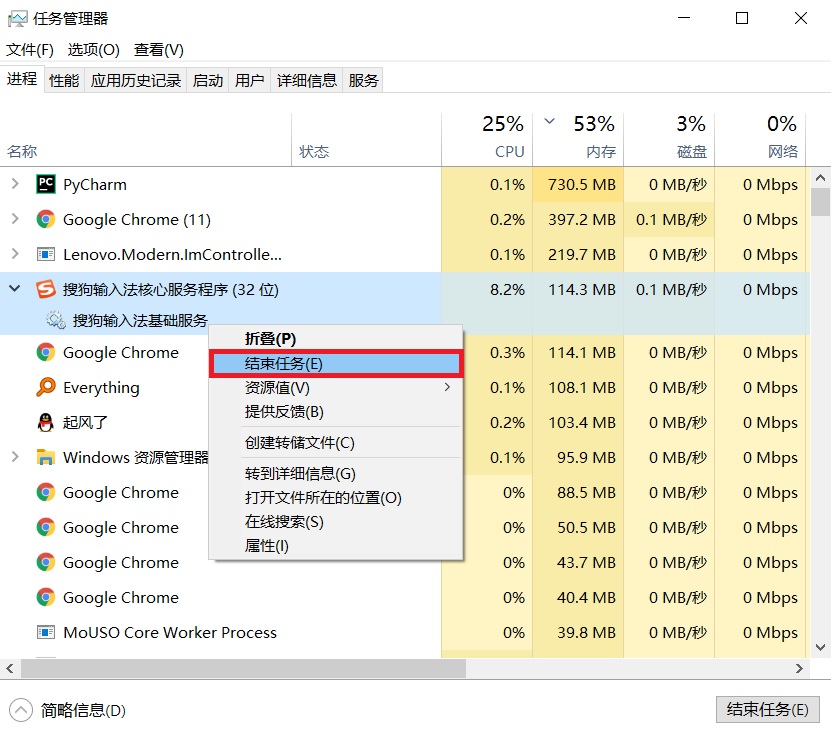
Task: Switch to the 服务 tab
Action: pos(363,80)
